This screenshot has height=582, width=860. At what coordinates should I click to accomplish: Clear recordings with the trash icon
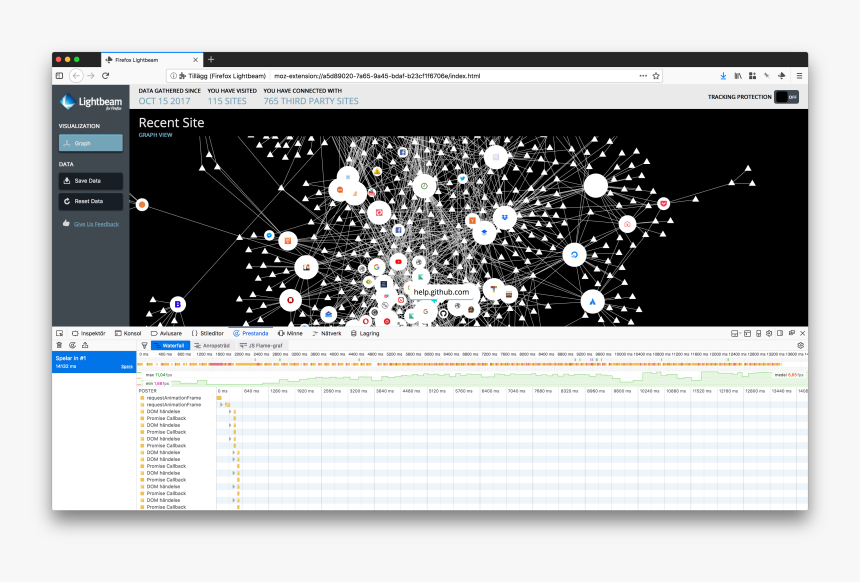[x=59, y=345]
